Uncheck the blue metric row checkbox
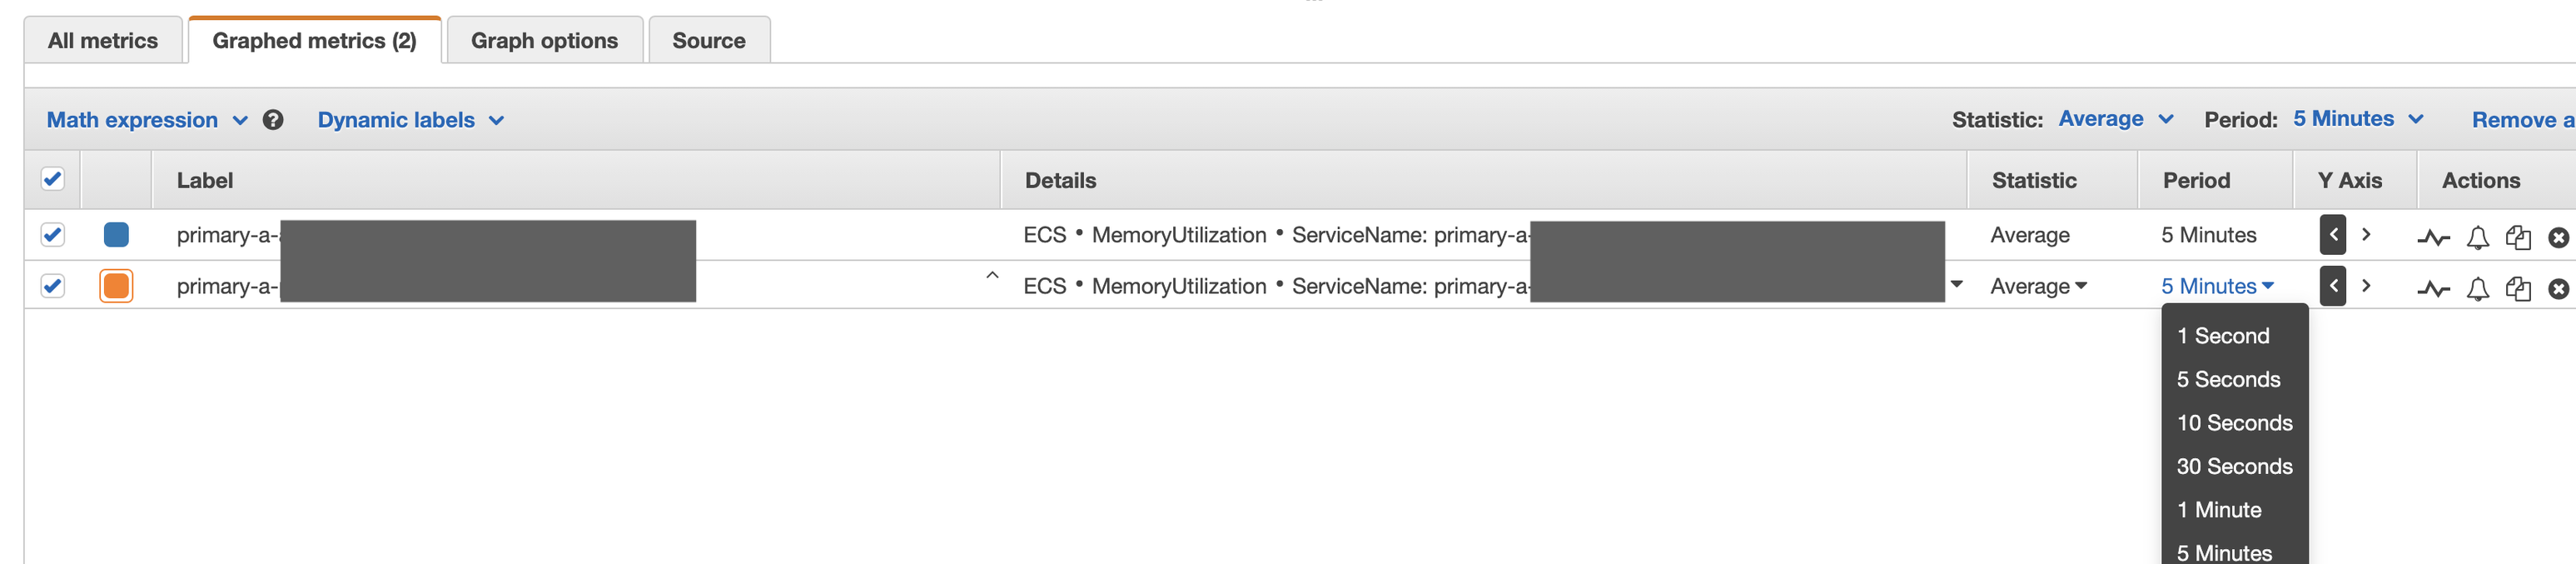2576x564 pixels. click(x=53, y=235)
